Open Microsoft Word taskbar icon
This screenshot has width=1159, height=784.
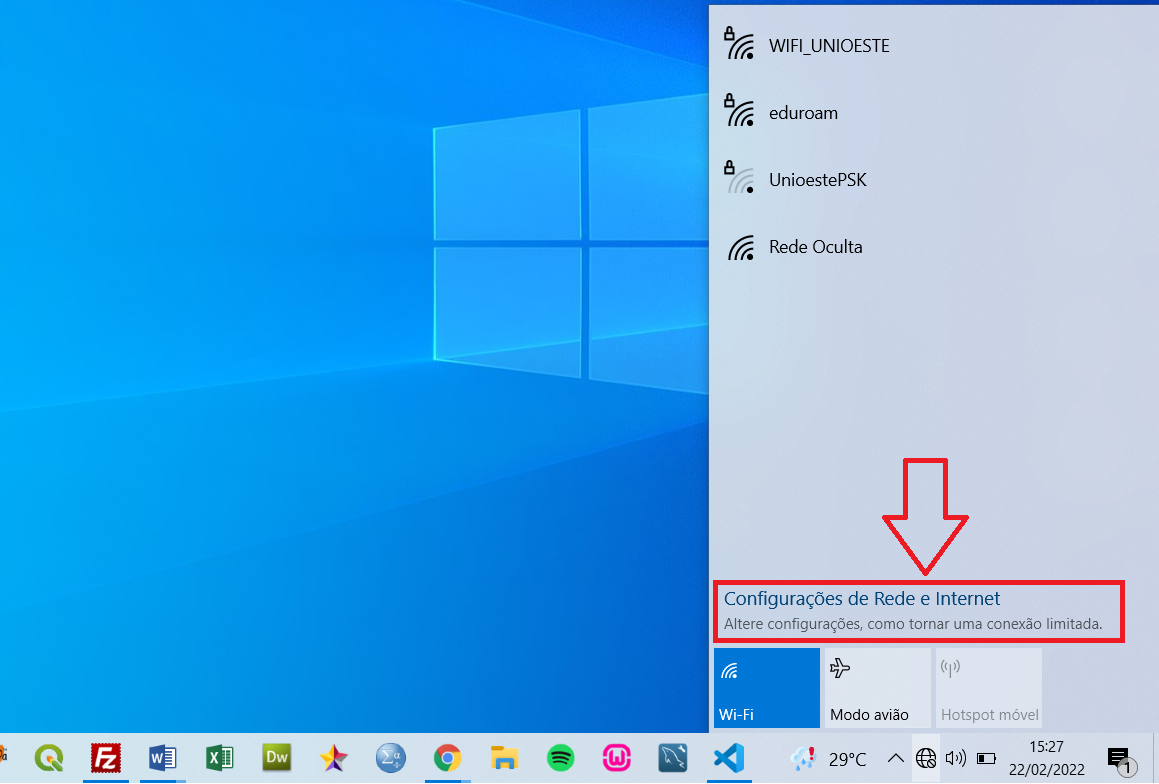click(x=162, y=758)
